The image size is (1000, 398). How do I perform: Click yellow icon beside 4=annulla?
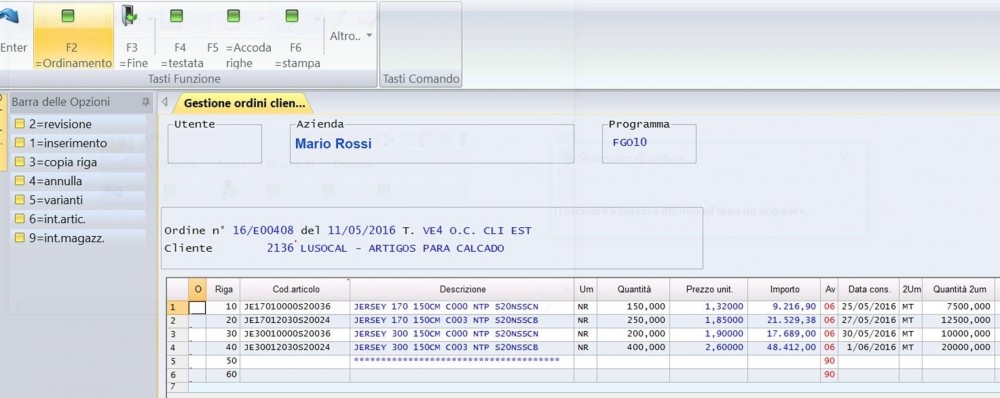click(20, 181)
